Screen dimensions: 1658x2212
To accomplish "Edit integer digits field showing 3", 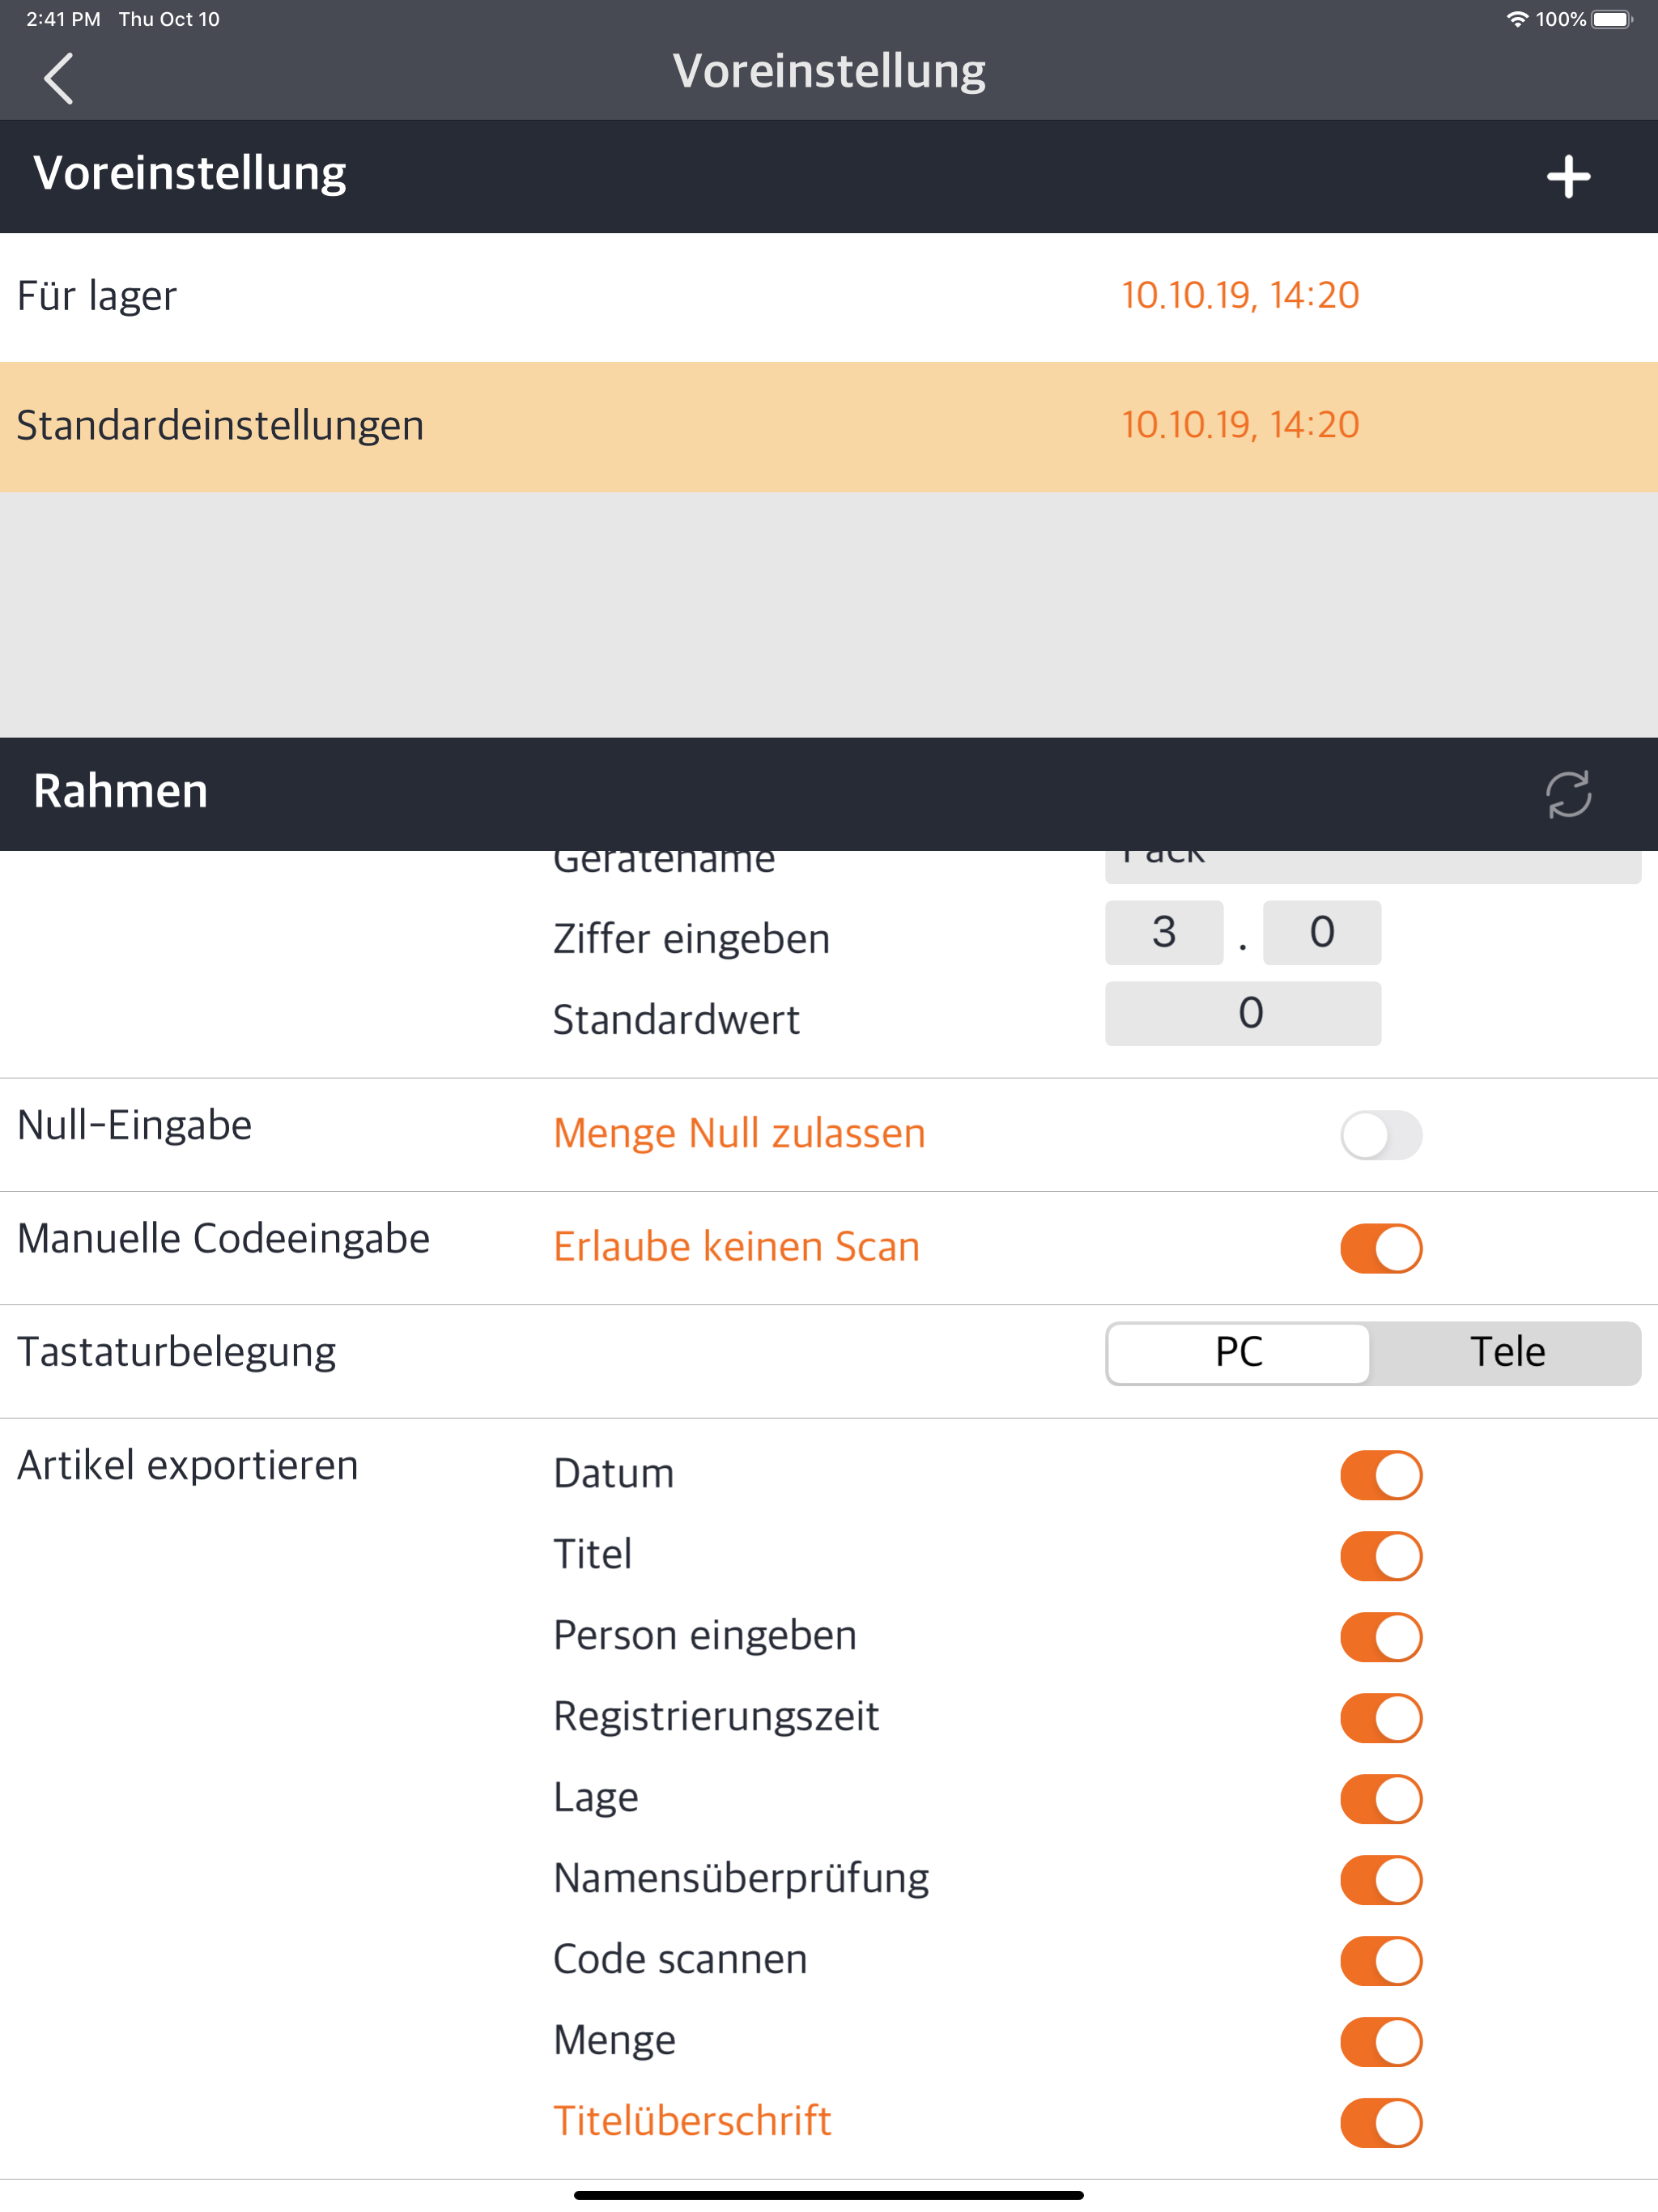I will [1163, 933].
